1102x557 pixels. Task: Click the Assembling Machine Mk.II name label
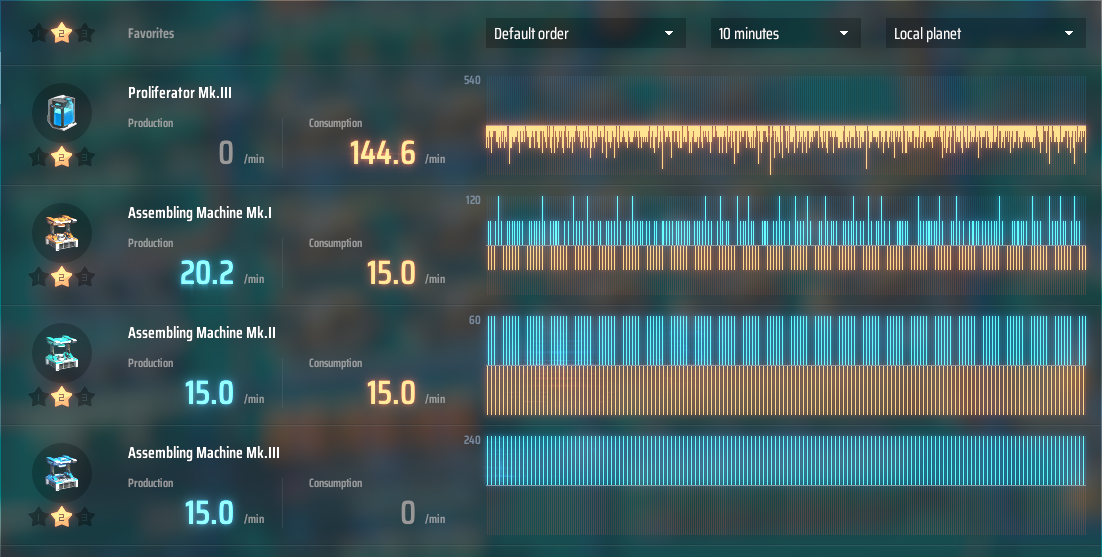point(201,333)
